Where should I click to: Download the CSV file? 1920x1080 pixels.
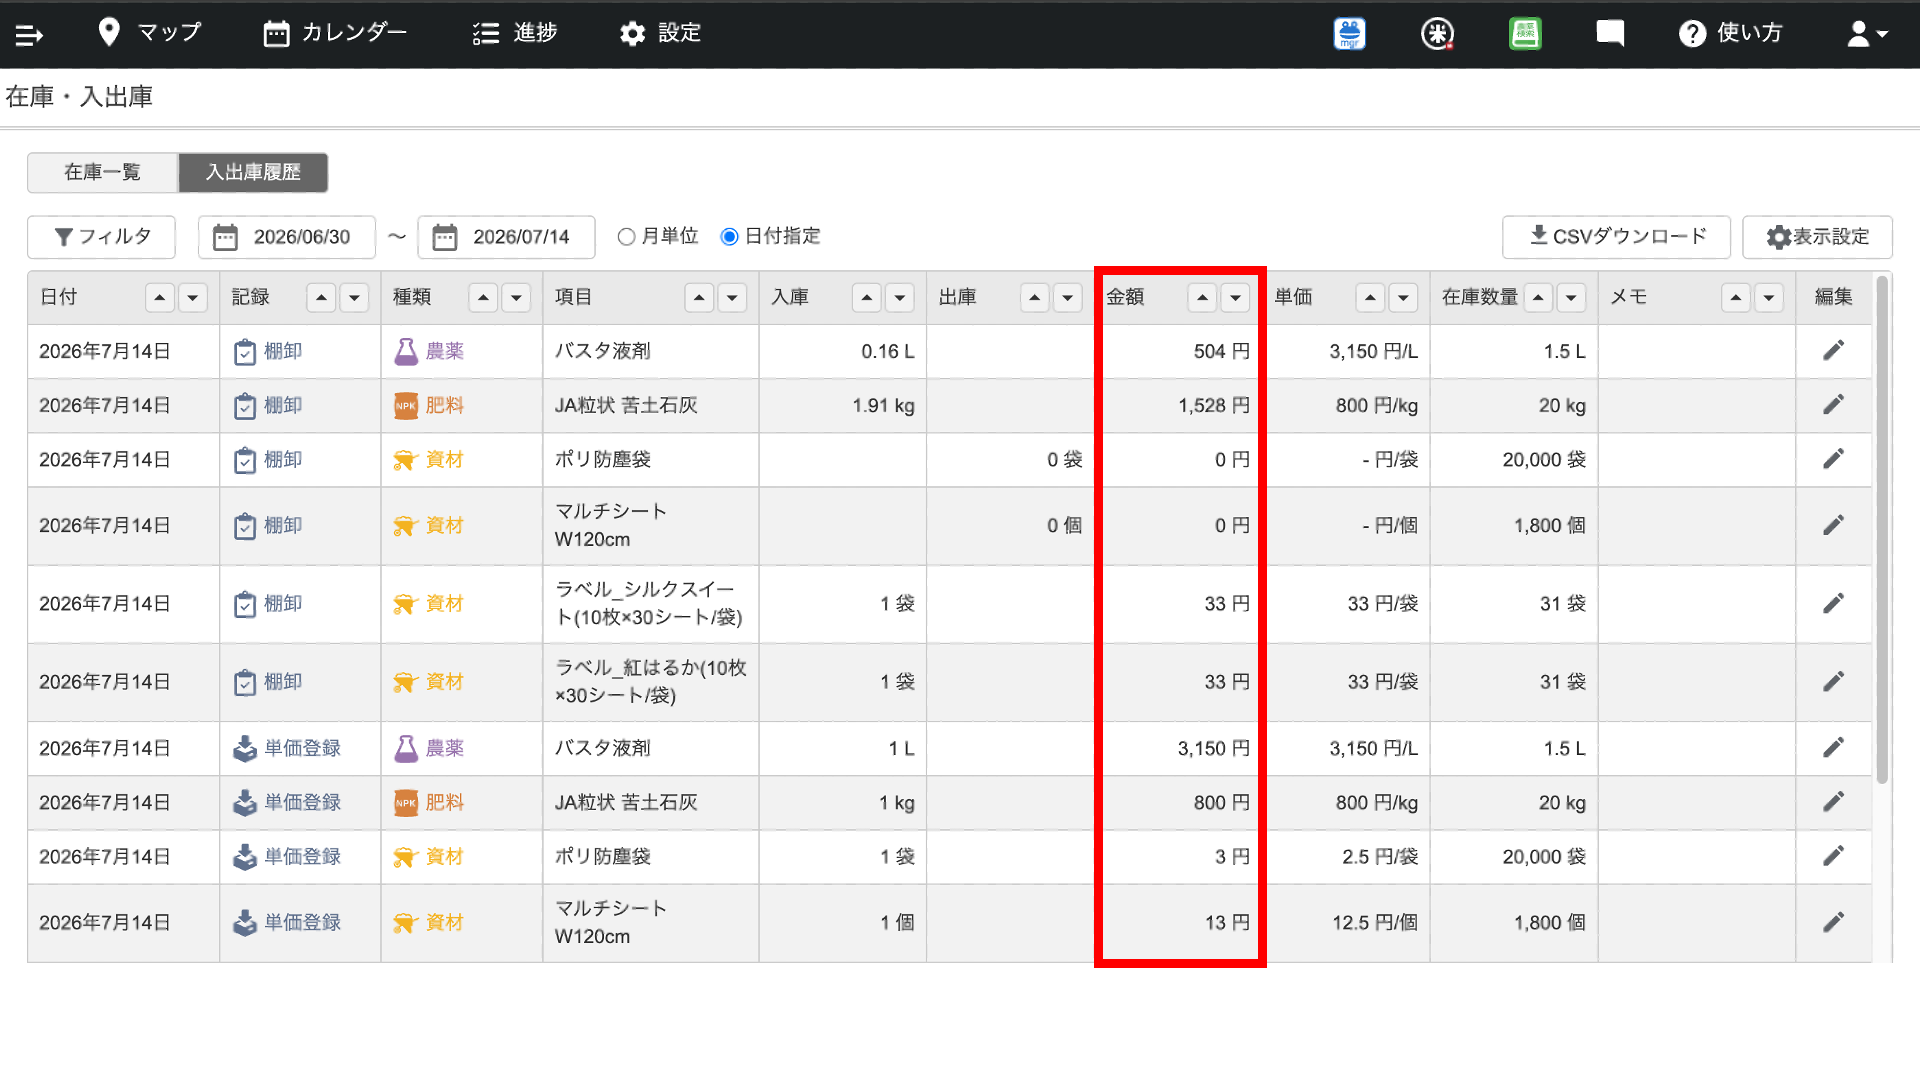tap(1616, 237)
